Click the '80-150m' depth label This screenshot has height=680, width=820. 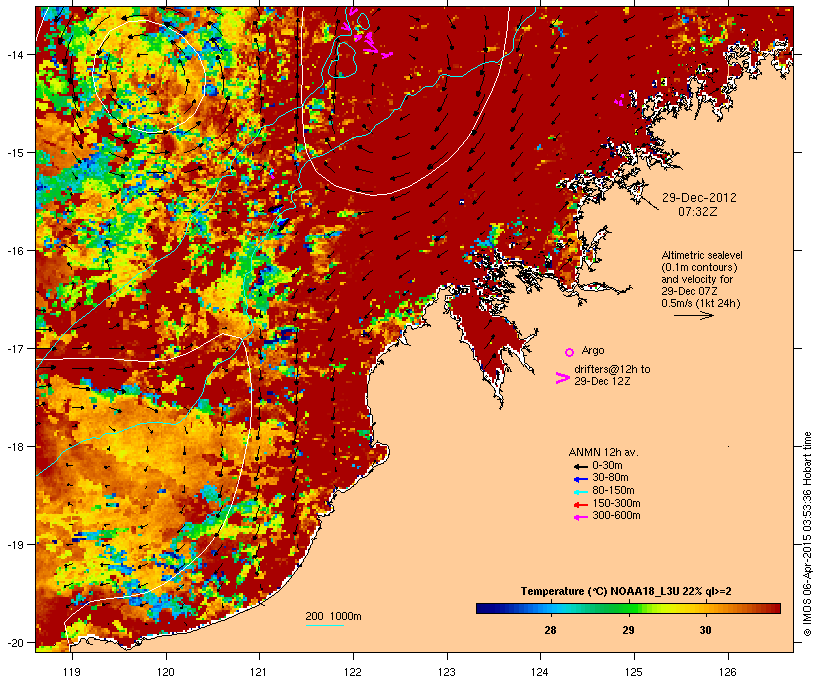[x=613, y=491]
